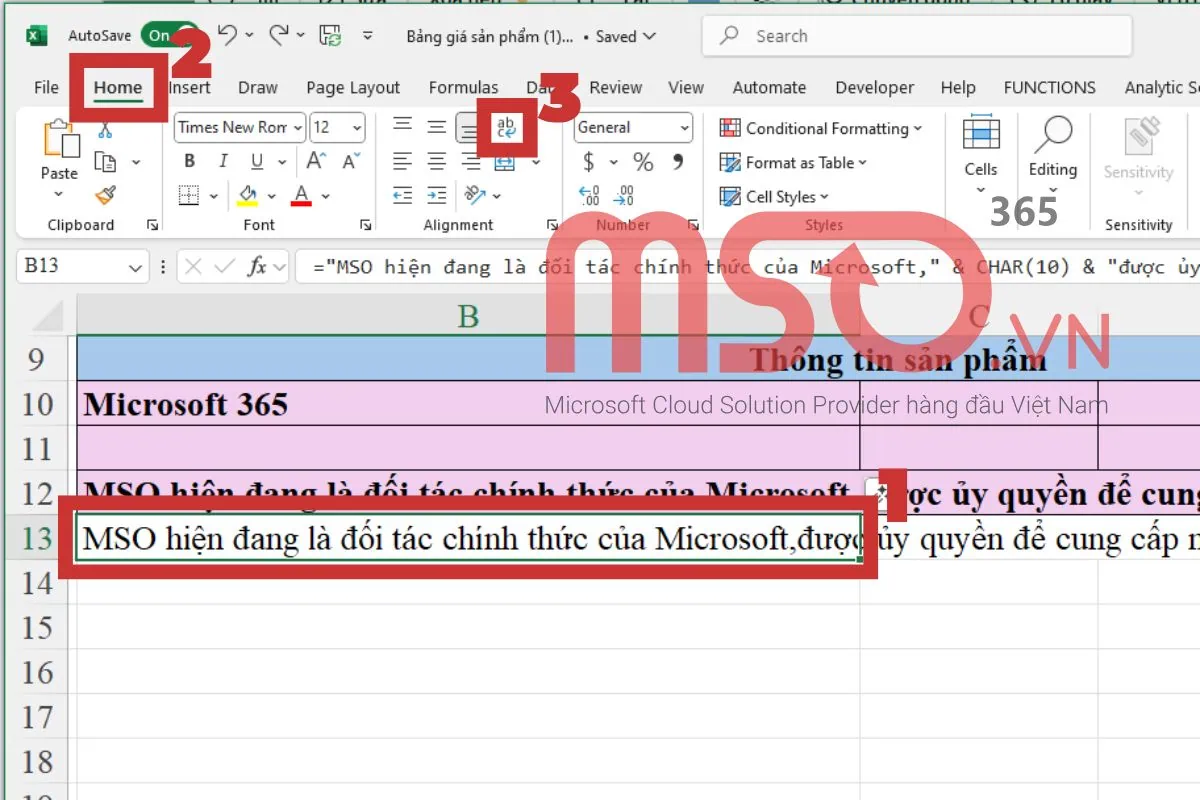Click the Decrease Decimal icon

coord(624,195)
